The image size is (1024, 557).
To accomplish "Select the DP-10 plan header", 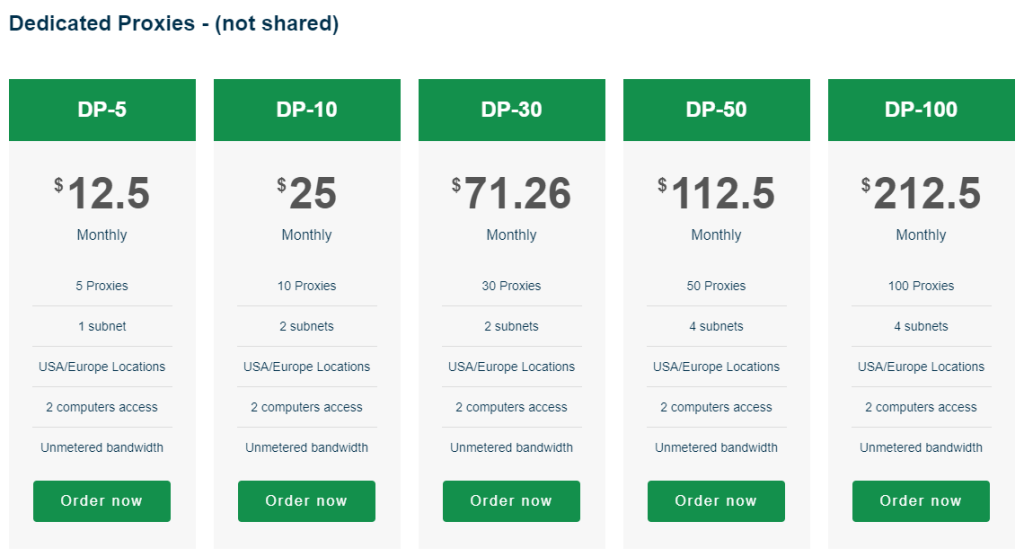I will pyautogui.click(x=307, y=110).
